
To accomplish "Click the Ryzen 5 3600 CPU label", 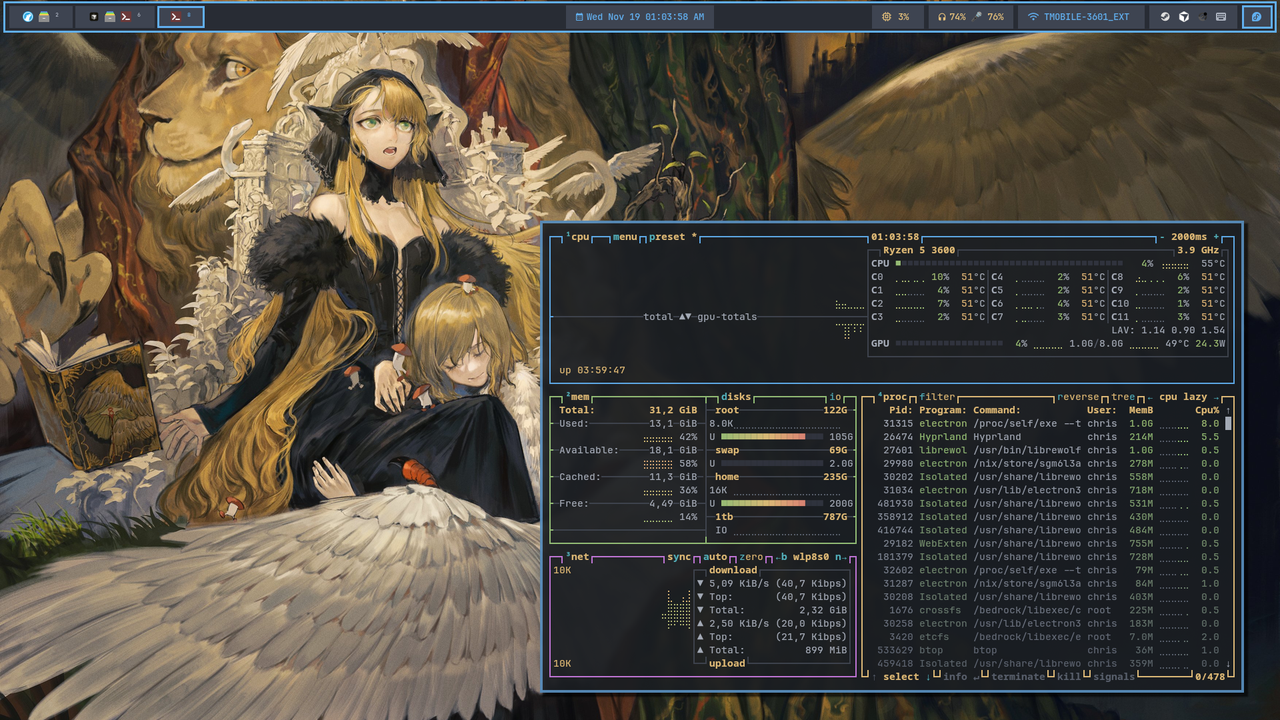I will [921, 250].
